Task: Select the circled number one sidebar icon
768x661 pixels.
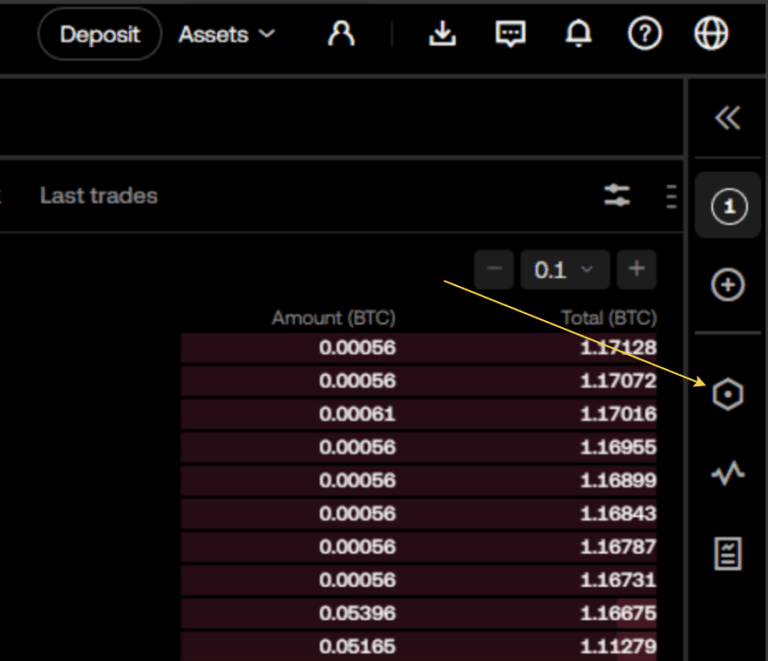Action: [x=728, y=207]
